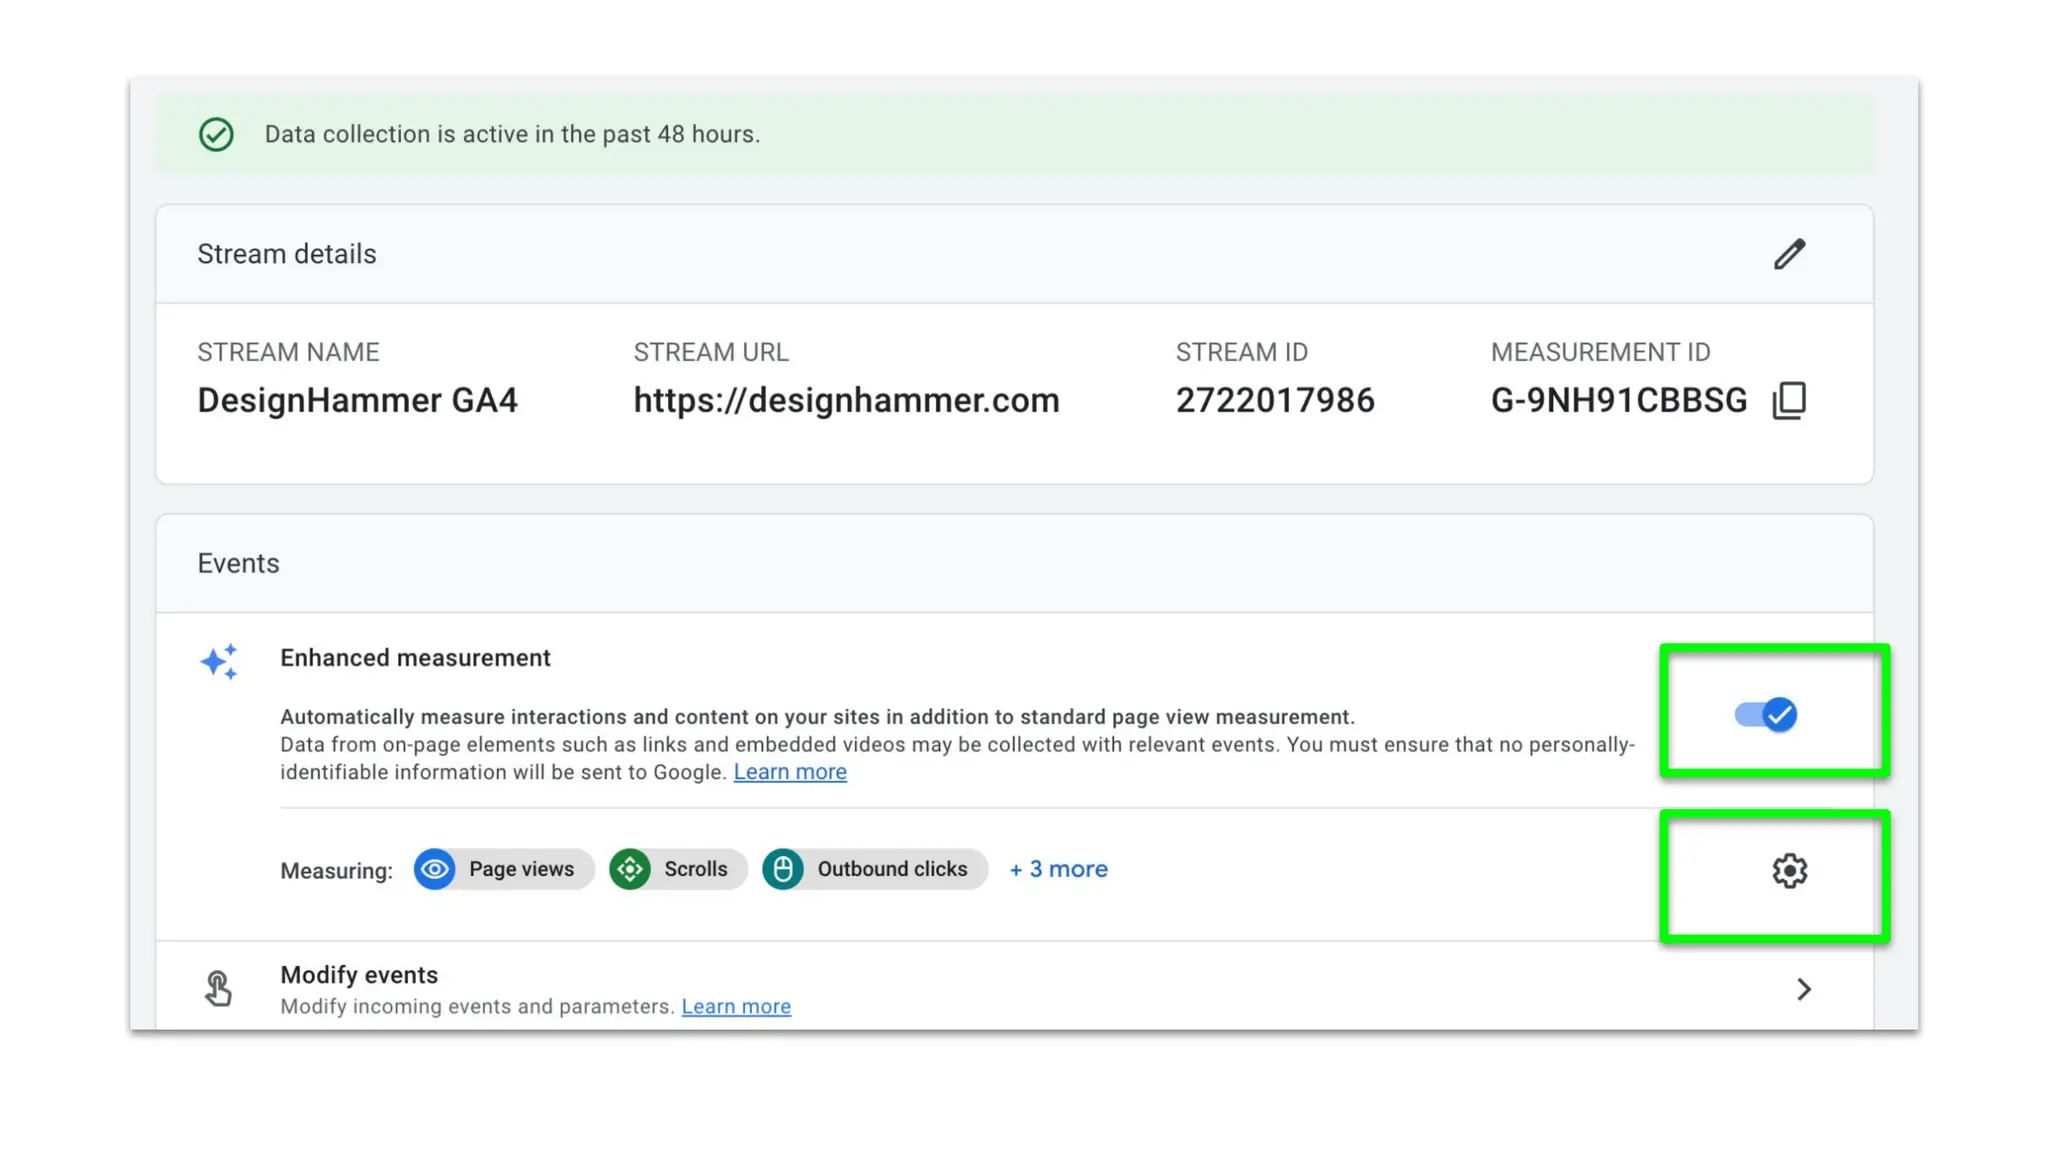The height and width of the screenshot is (1152, 2048).
Task: Select the Page views chip label
Action: click(x=521, y=869)
